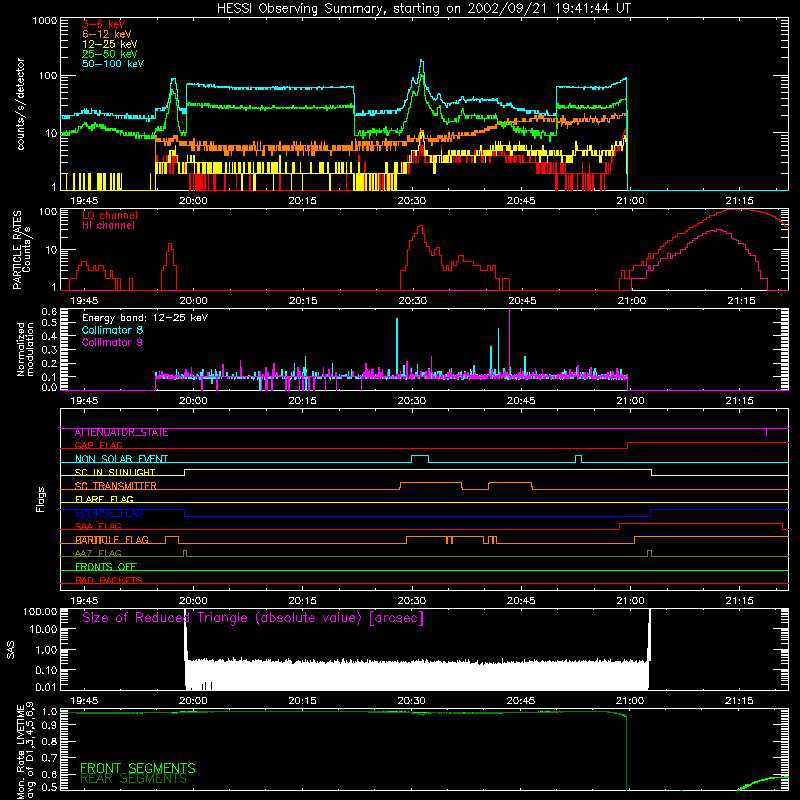The image size is (800, 800).
Task: Select the yellow 12-25 keV legend entry in top panel
Action: (x=110, y=44)
